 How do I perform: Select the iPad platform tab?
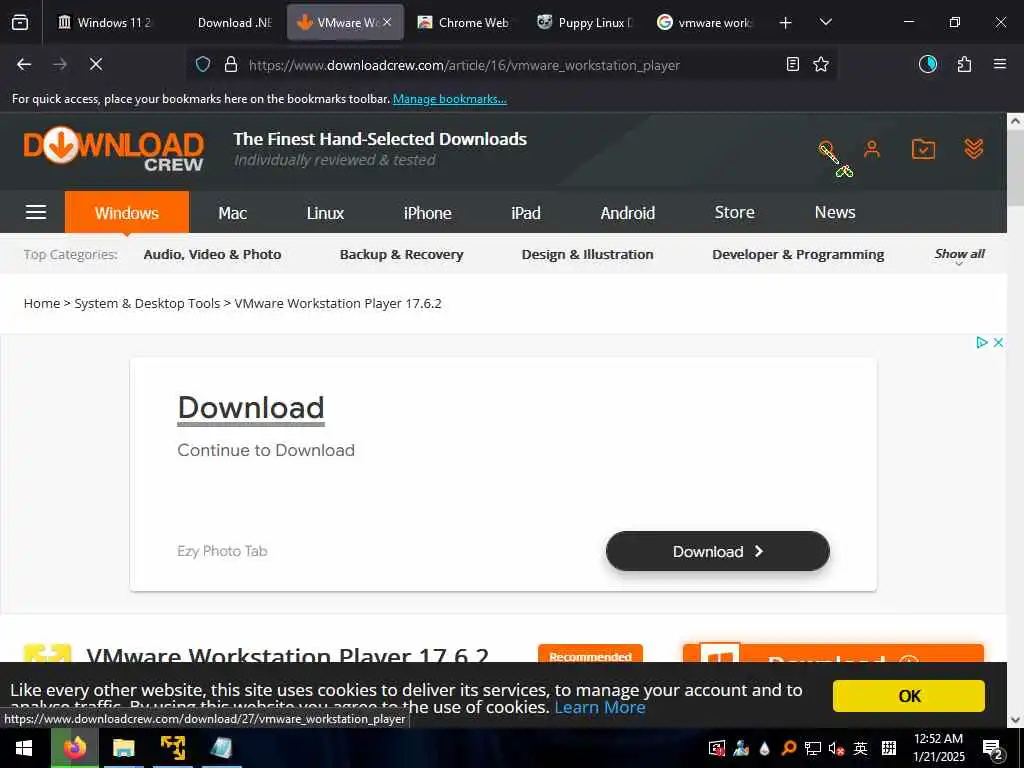point(526,213)
